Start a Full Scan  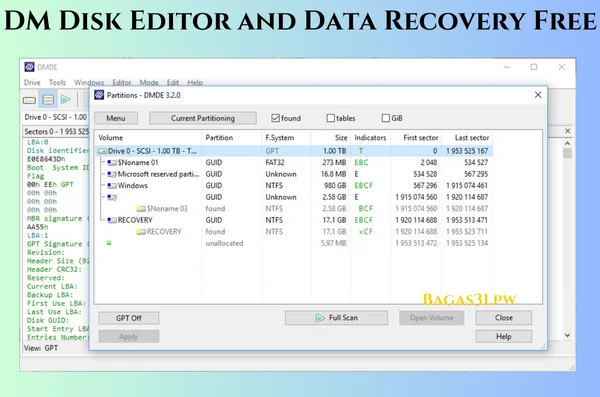point(336,318)
